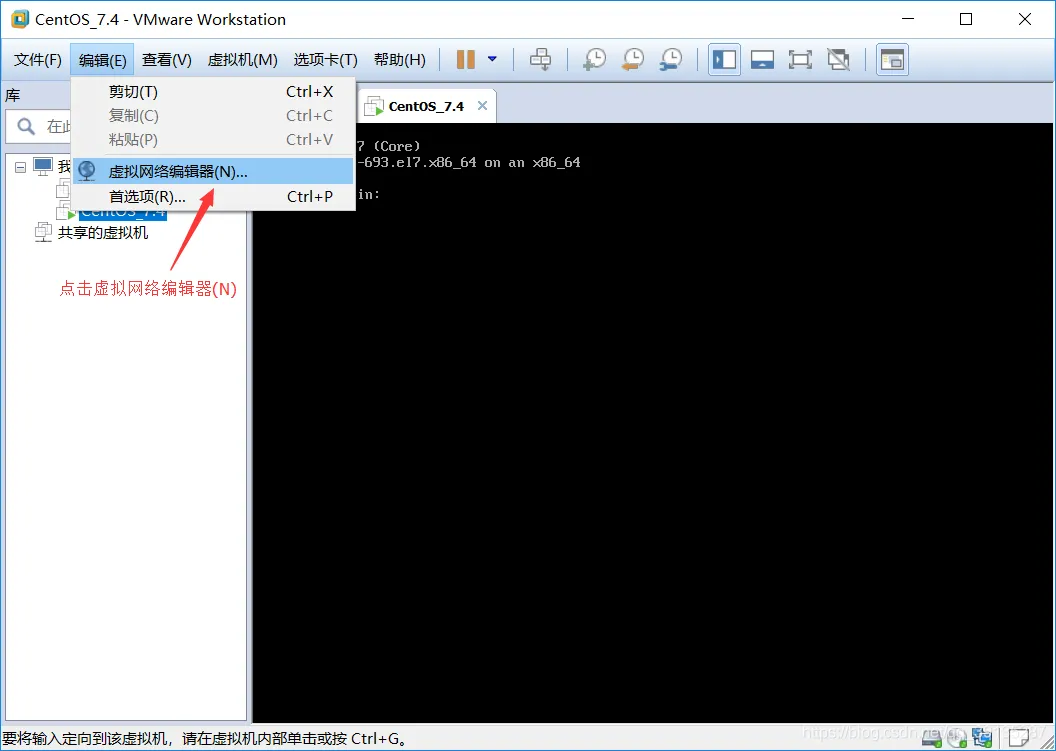Open the snapshot manager

point(670,59)
